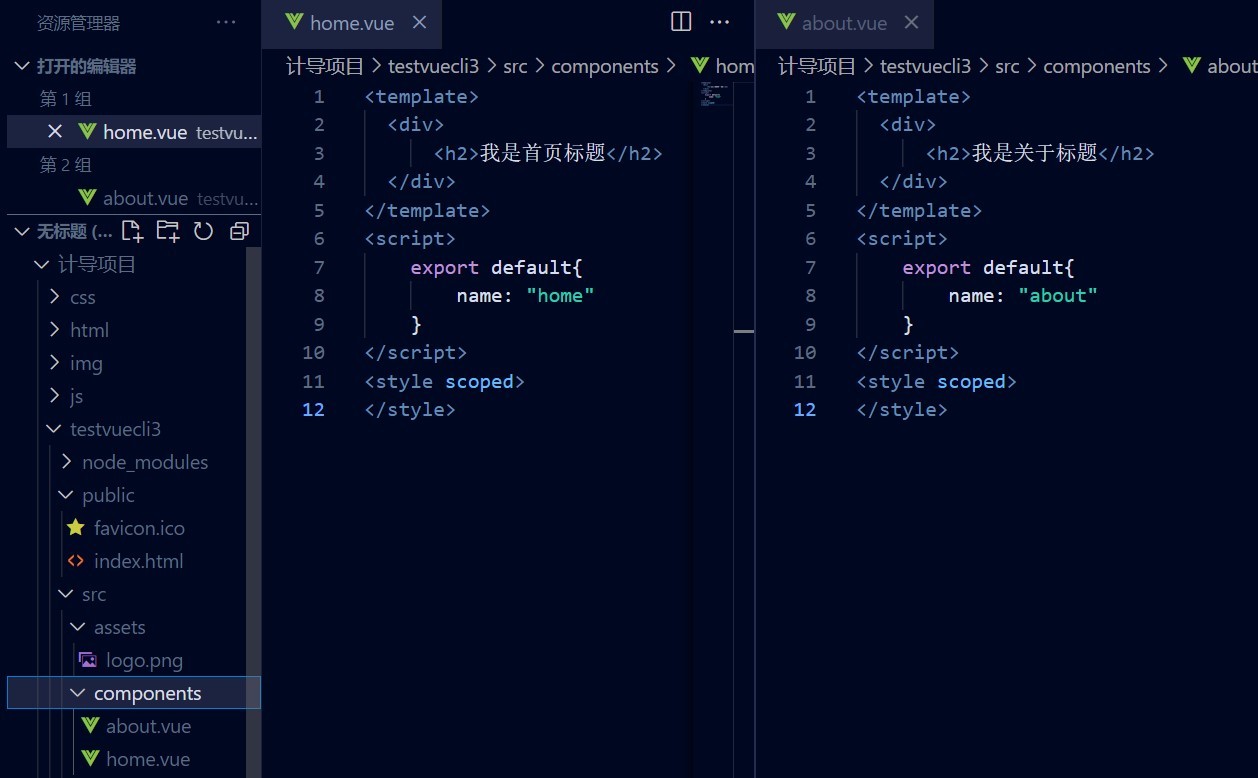
Task: Expand the js folder
Action: [55, 396]
